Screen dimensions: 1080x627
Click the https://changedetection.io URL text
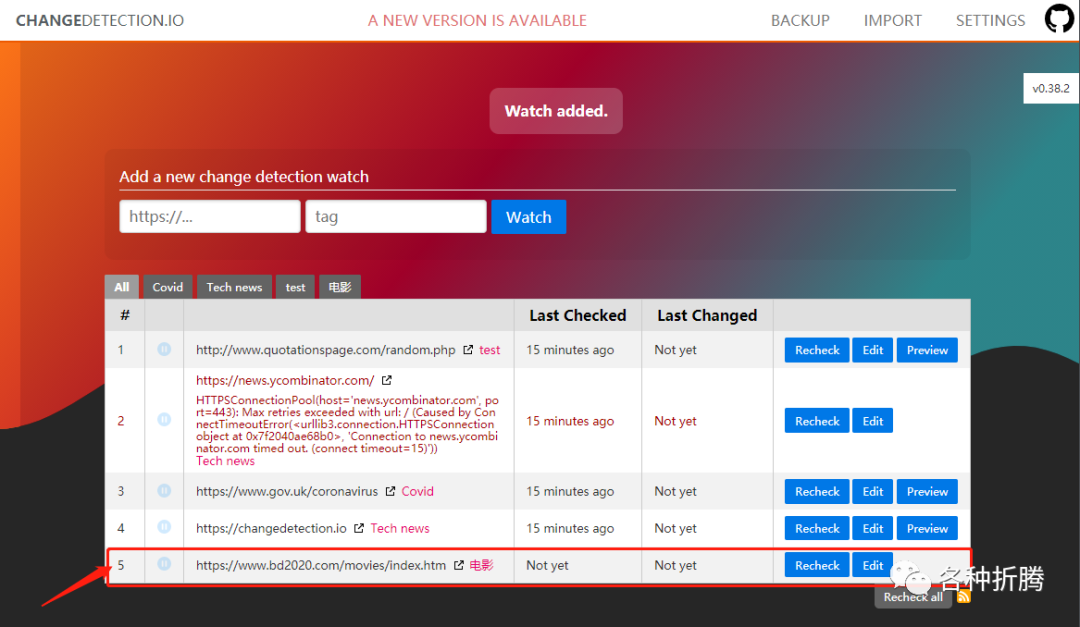(271, 528)
